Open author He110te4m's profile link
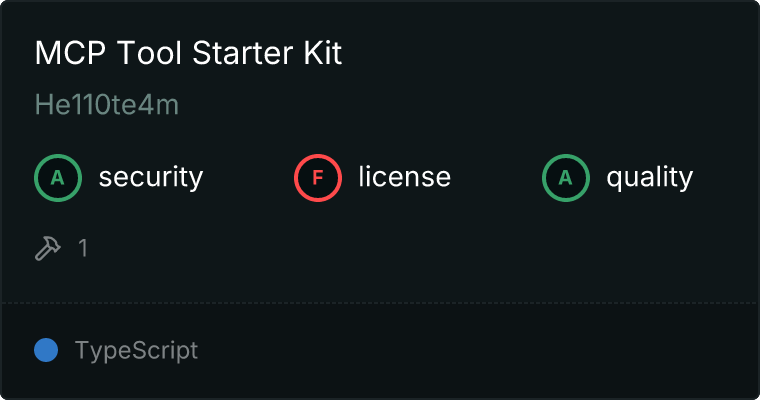The width and height of the screenshot is (760, 400). click(x=106, y=105)
